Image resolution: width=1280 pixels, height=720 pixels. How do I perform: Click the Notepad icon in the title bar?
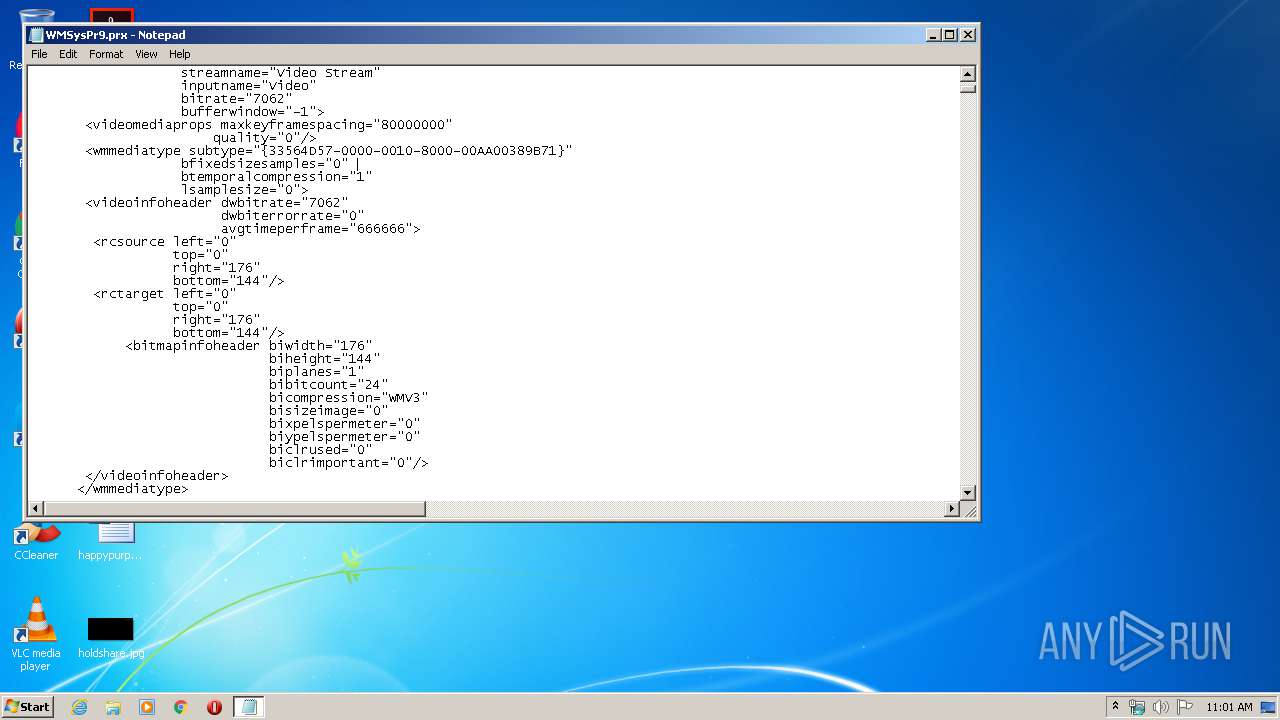[x=36, y=35]
